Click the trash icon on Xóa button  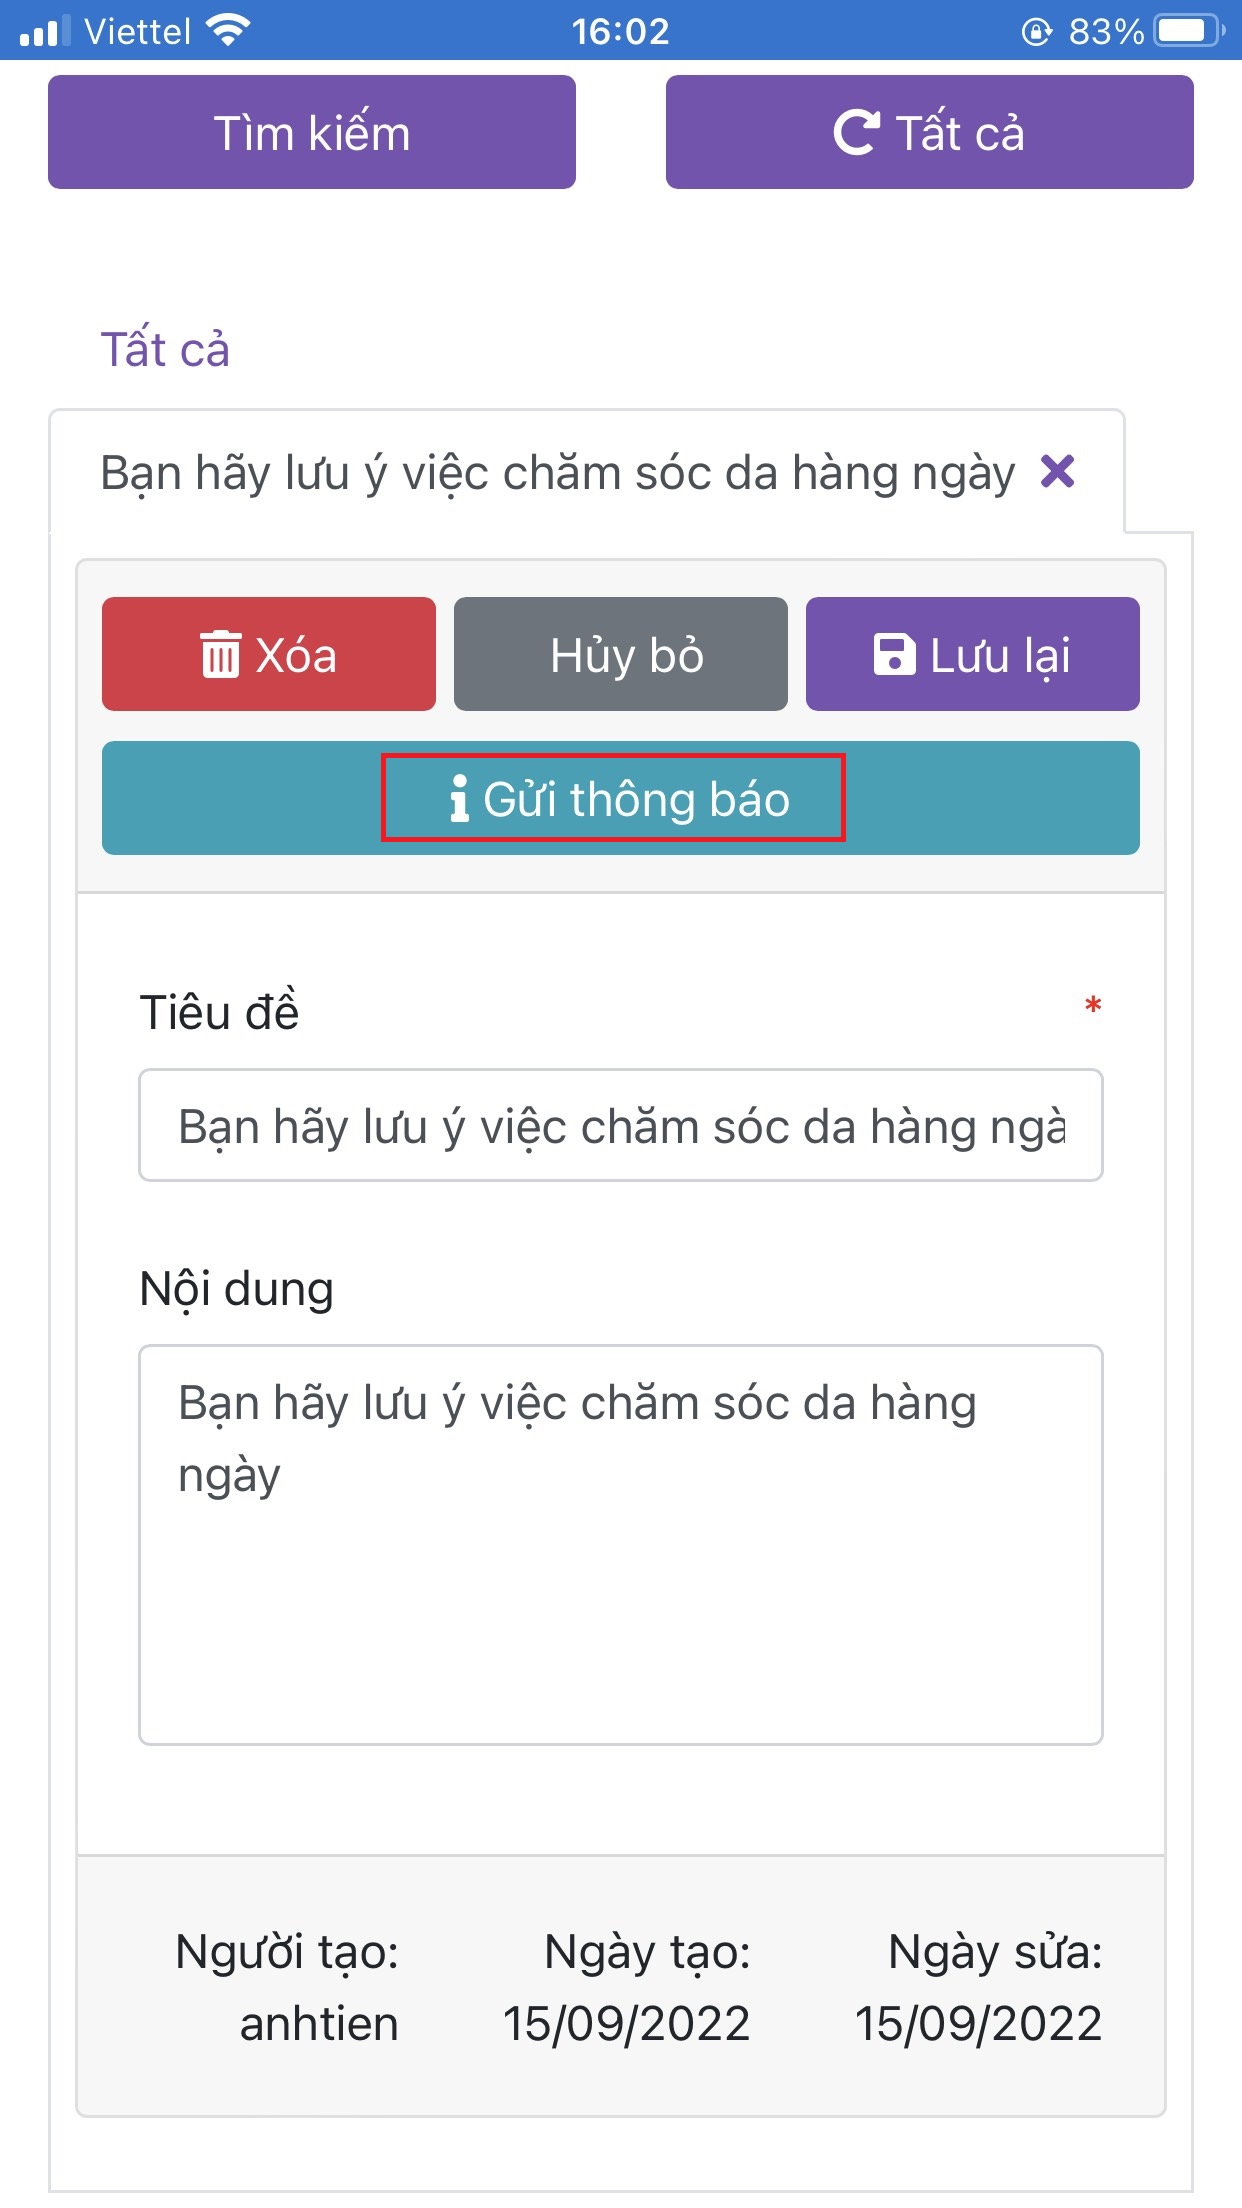(220, 655)
